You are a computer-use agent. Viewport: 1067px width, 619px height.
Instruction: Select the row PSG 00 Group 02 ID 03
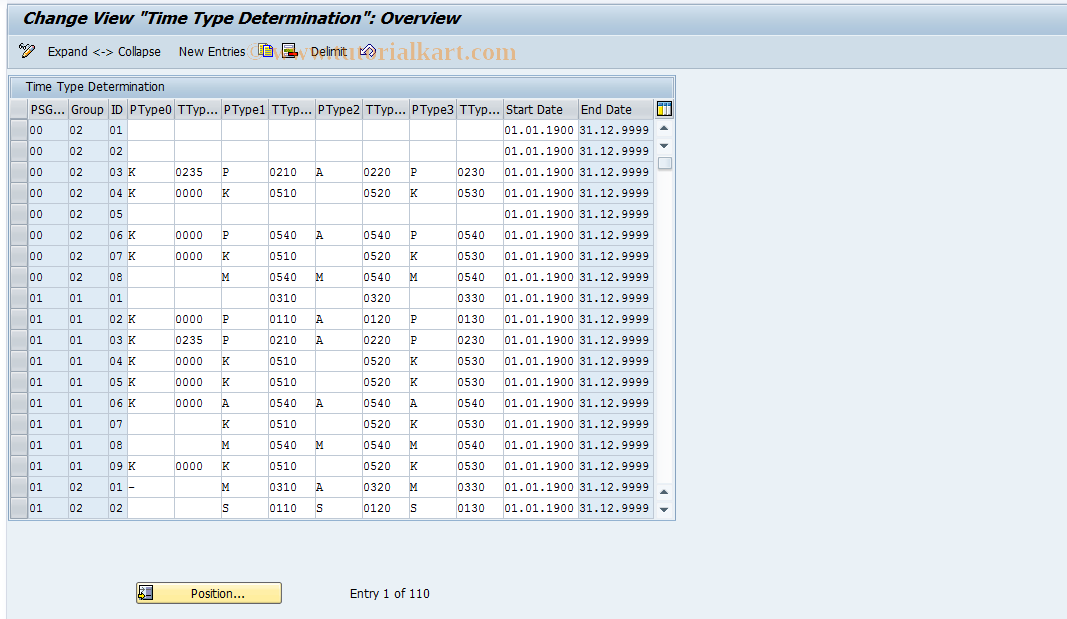click(x=19, y=172)
